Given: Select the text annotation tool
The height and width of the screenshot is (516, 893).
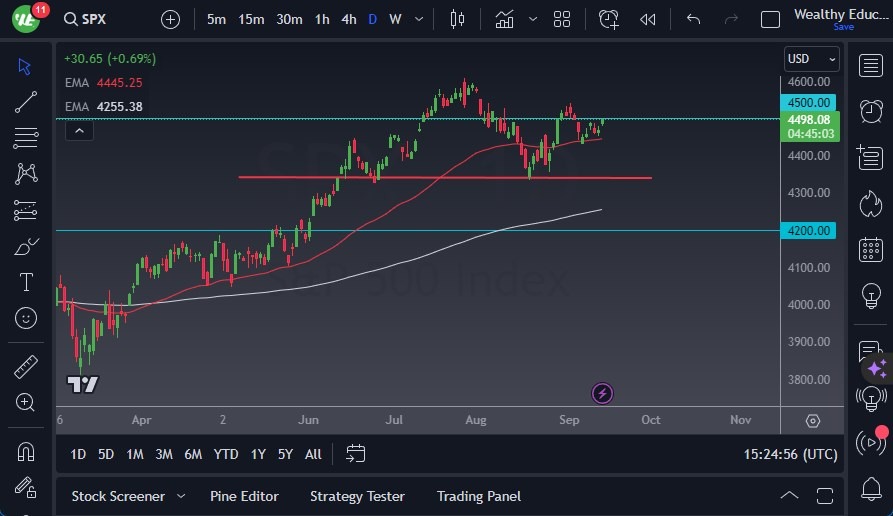Looking at the screenshot, I should (x=26, y=282).
